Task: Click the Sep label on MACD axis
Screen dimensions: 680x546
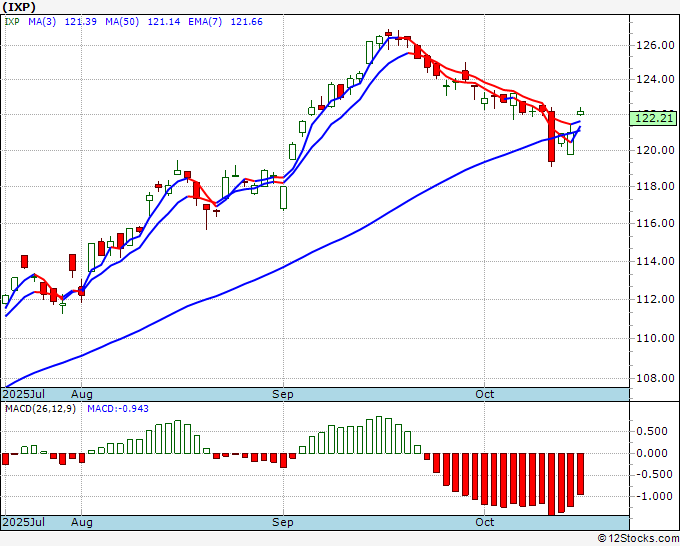Action: point(283,522)
